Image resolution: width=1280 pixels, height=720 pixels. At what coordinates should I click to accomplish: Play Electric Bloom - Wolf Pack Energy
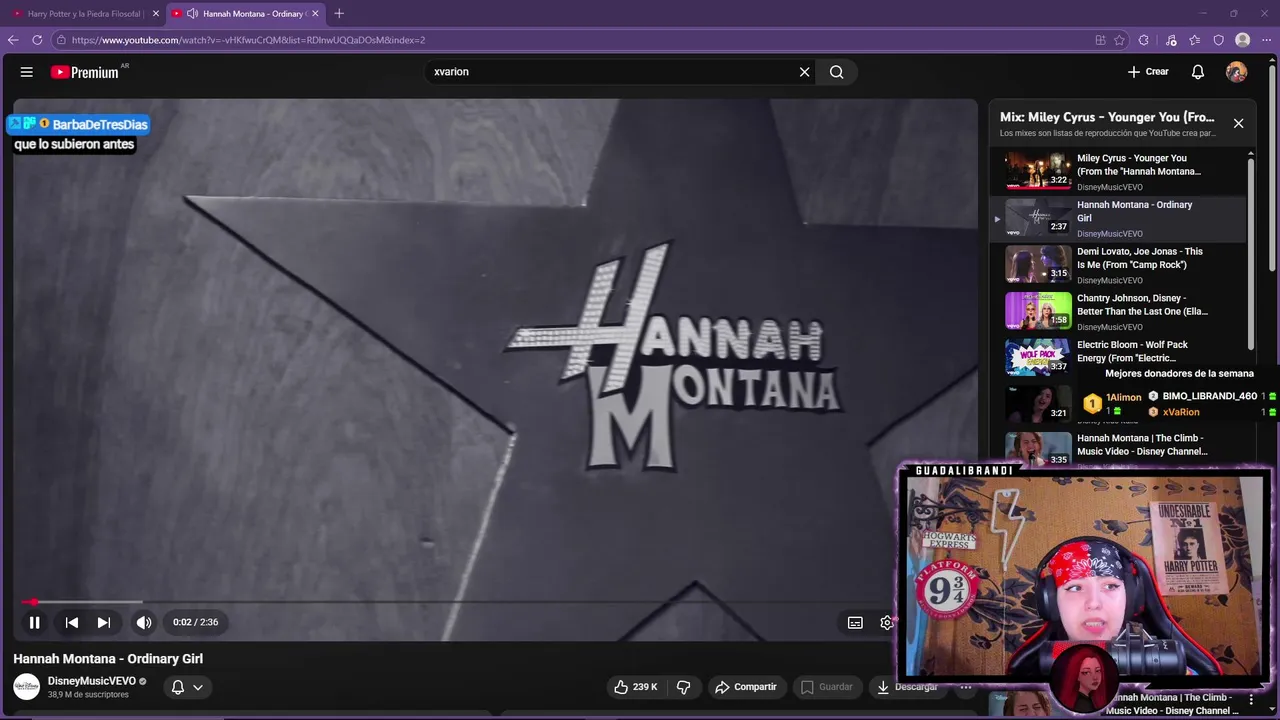coord(1120,358)
